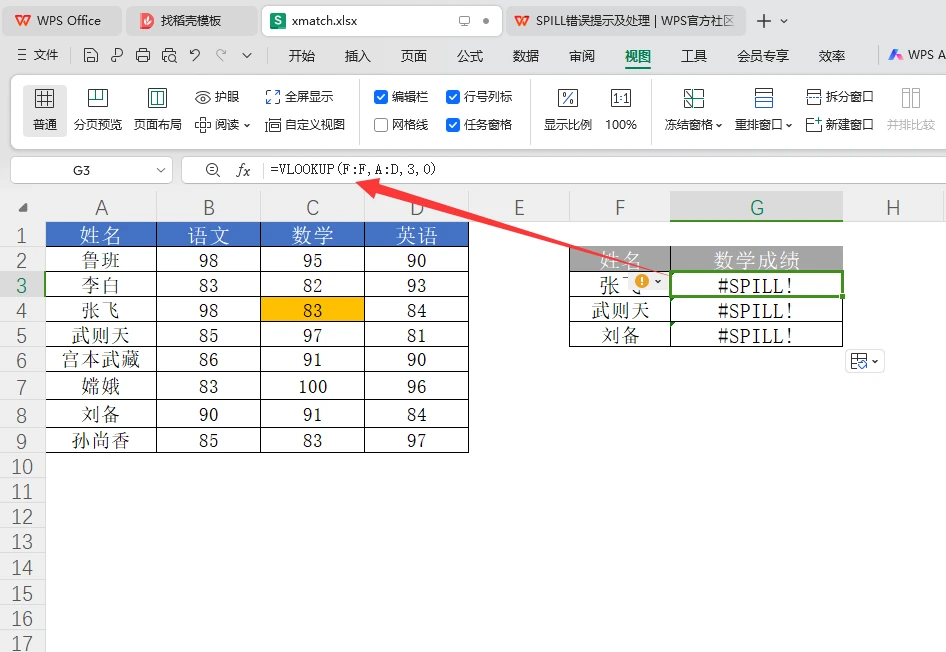
Task: Click the save icon in quick toolbar
Action: click(90, 55)
